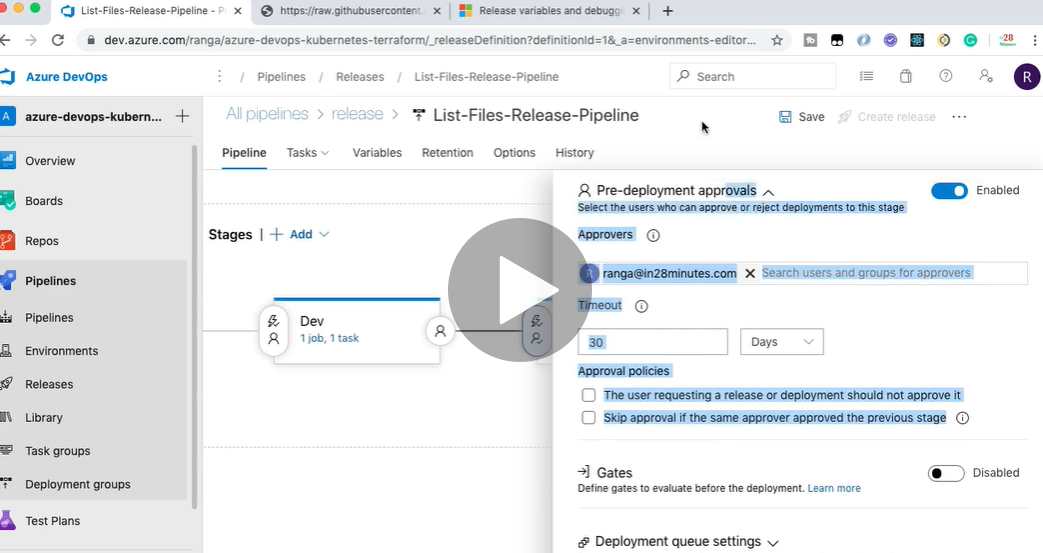1043x553 pixels.
Task: Switch to the Pipeline tab
Action: click(244, 152)
